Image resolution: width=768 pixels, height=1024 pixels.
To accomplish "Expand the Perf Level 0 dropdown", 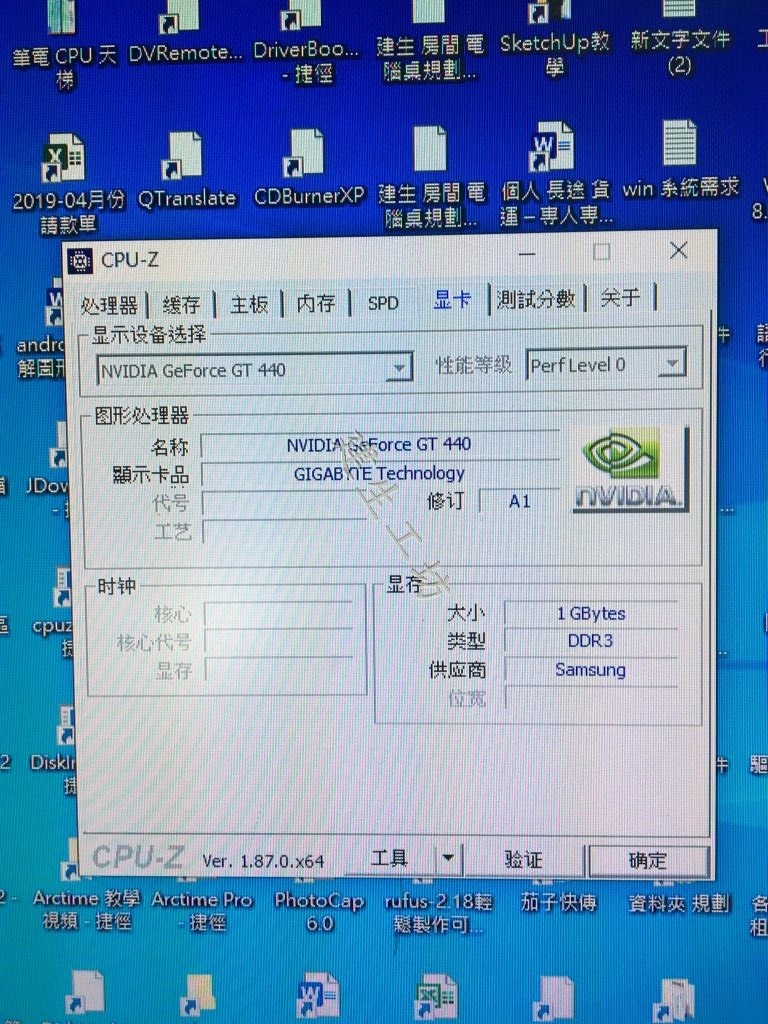I will click(671, 363).
